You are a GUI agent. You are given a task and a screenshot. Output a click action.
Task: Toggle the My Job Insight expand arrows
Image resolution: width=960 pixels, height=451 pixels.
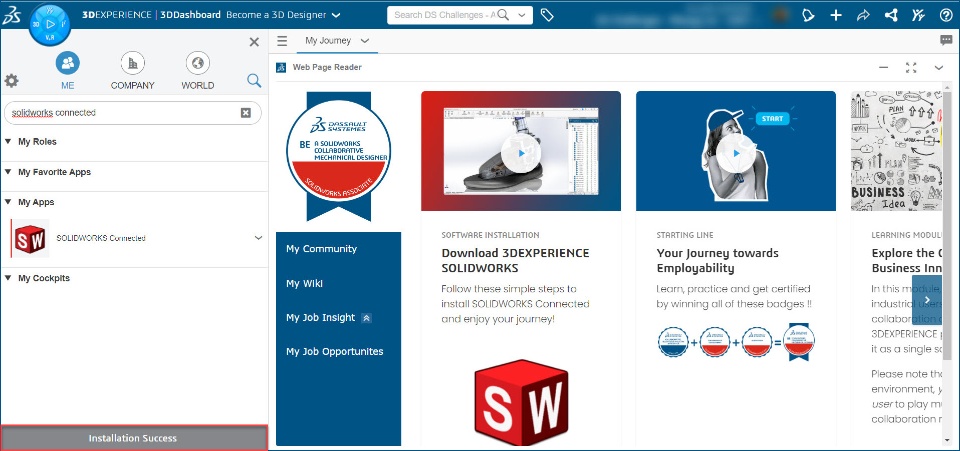[366, 318]
